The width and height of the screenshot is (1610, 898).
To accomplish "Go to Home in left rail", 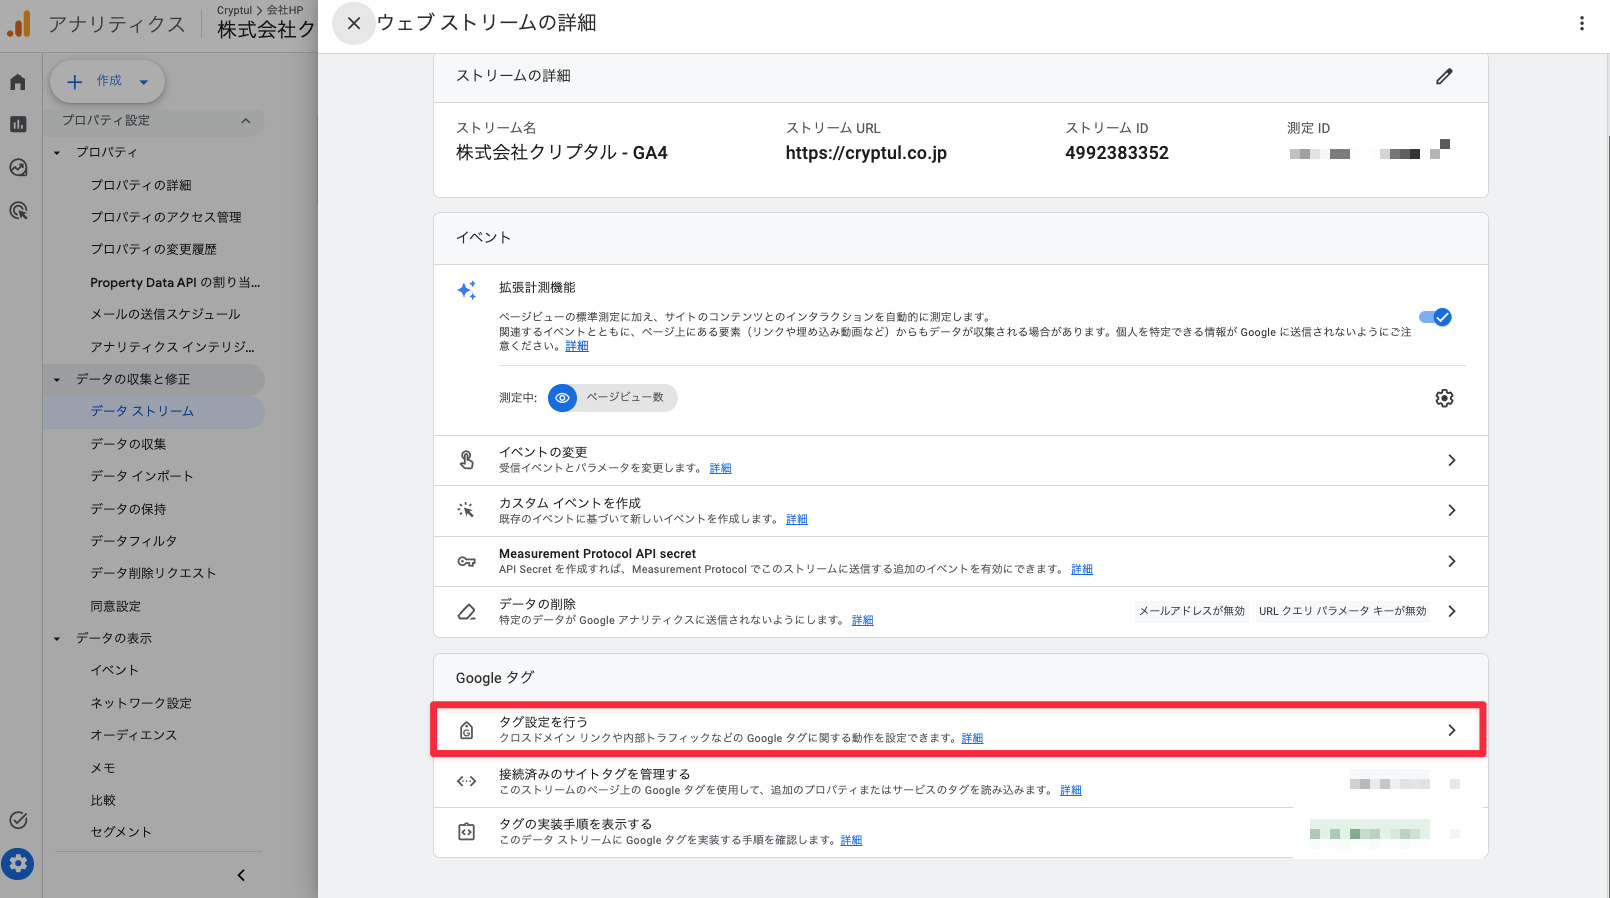I will pyautogui.click(x=18, y=82).
